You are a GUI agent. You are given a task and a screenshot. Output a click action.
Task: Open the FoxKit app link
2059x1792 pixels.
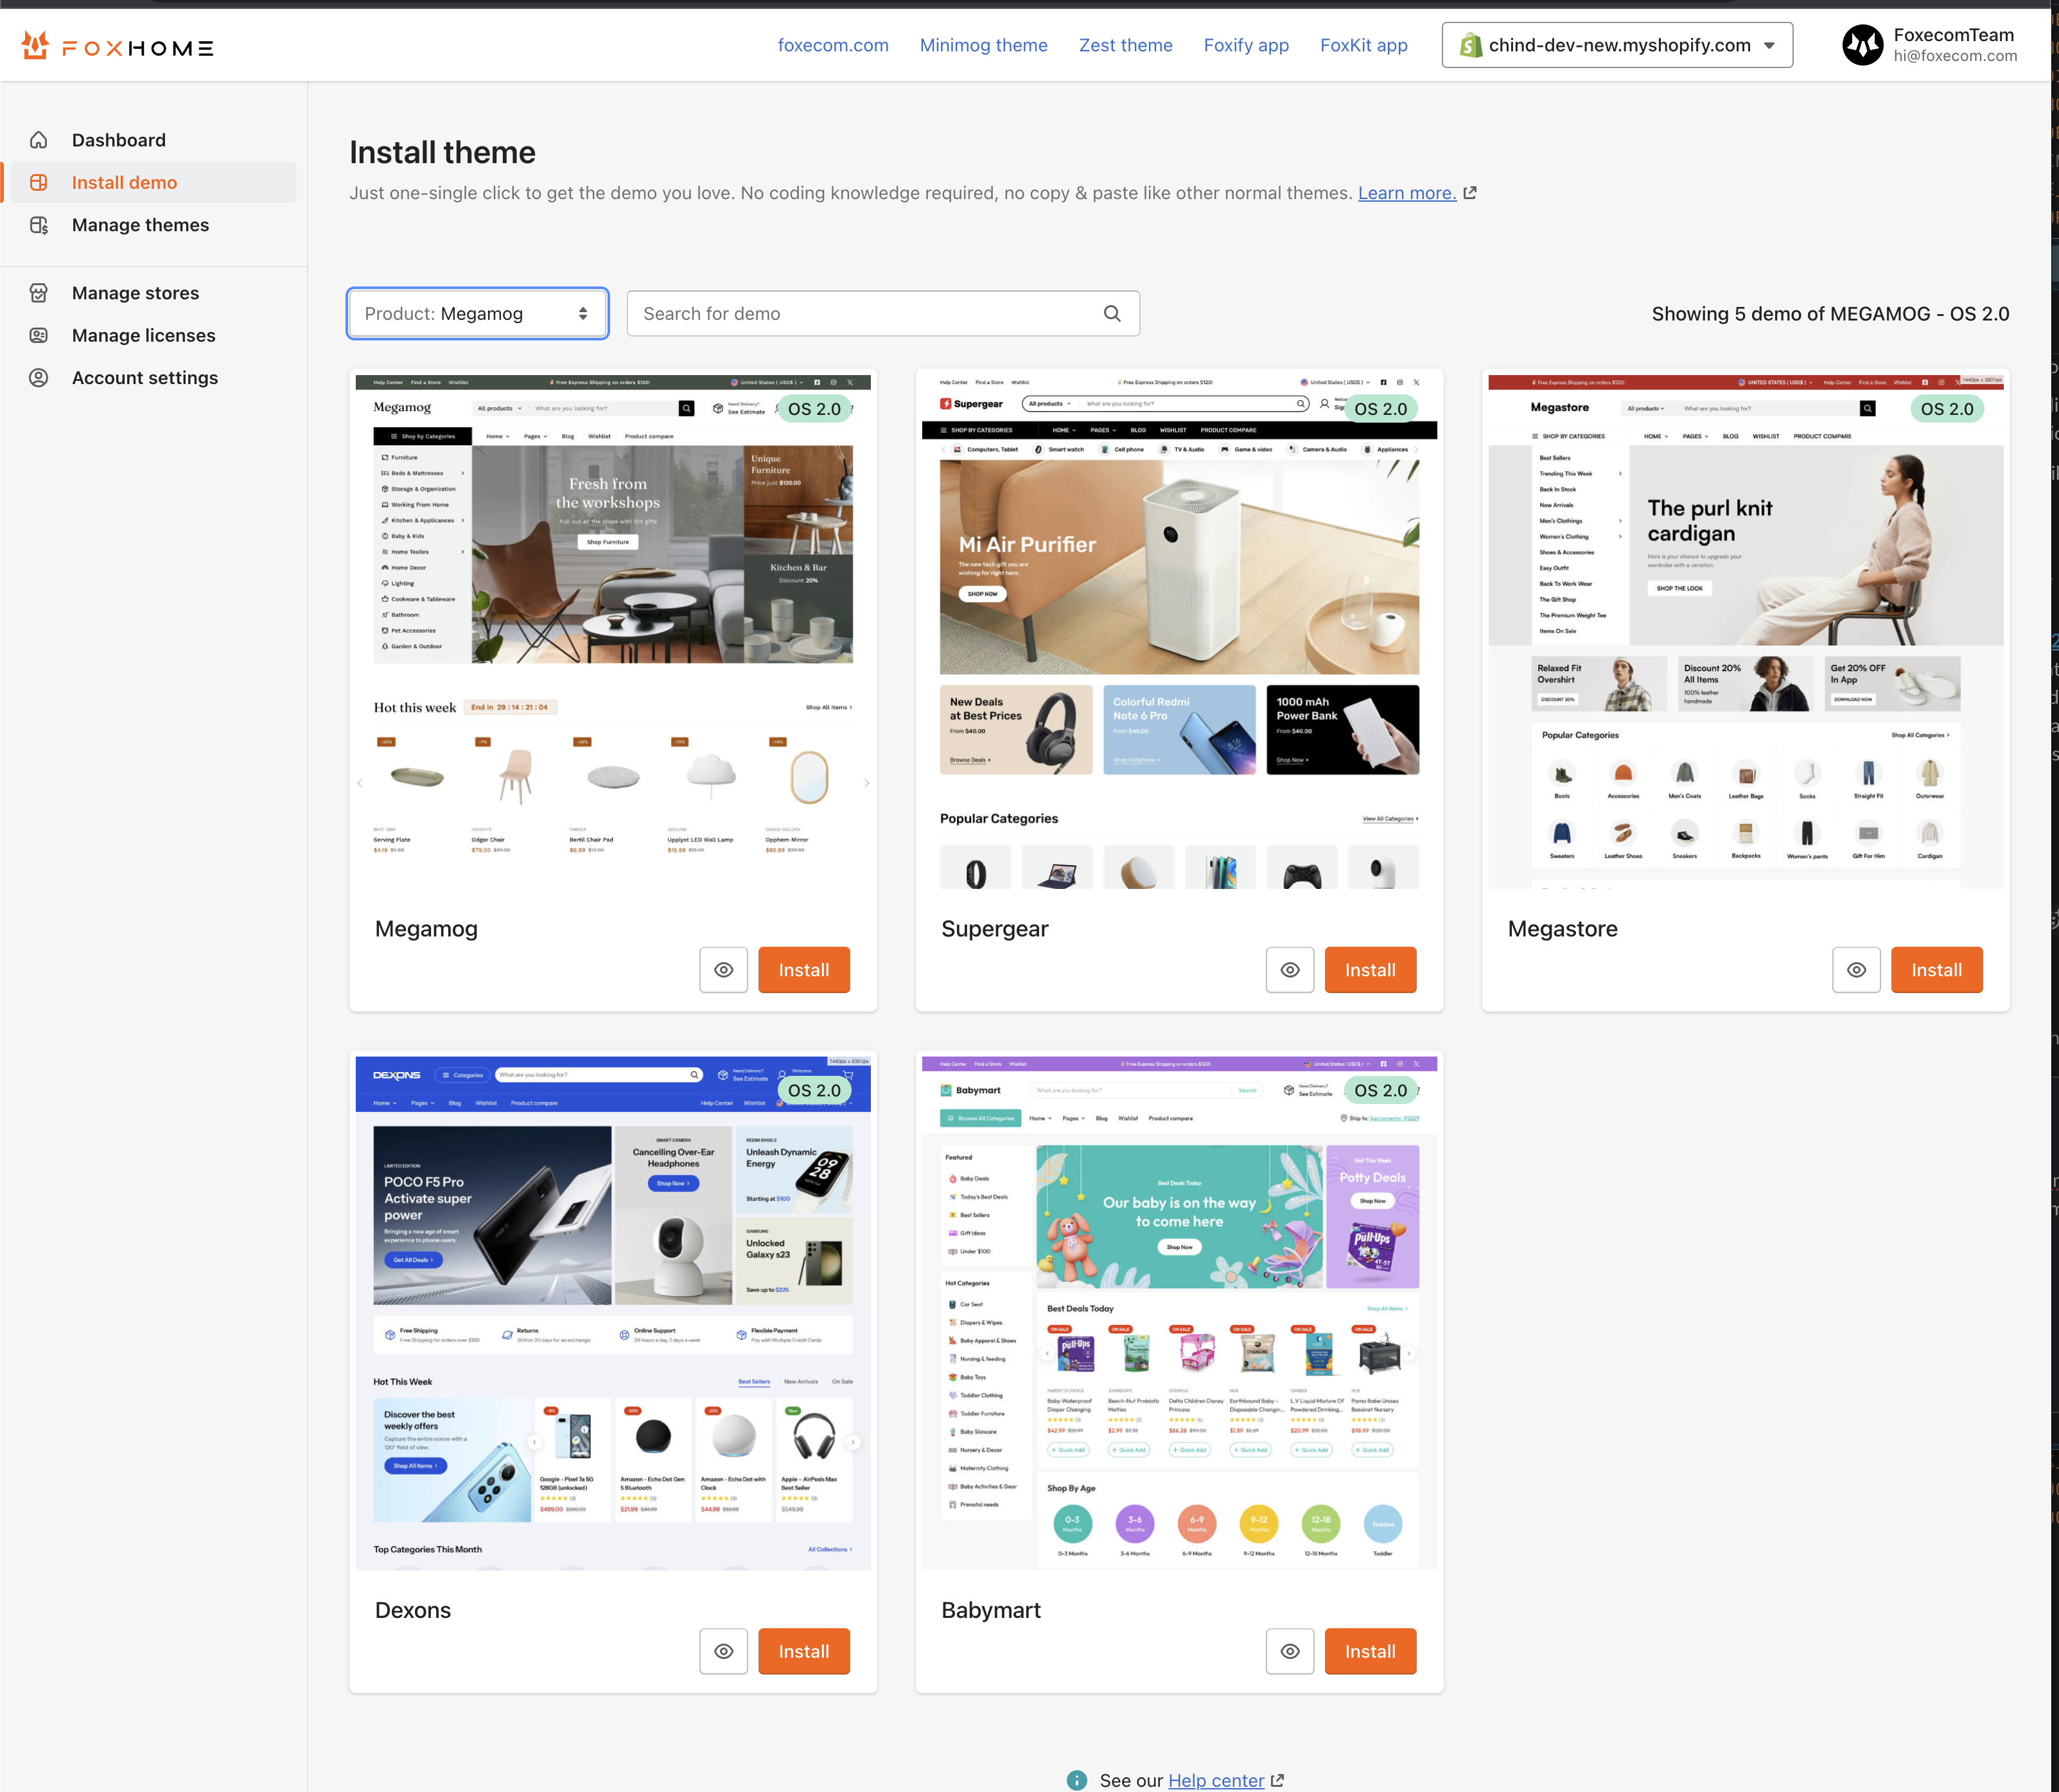(1363, 45)
